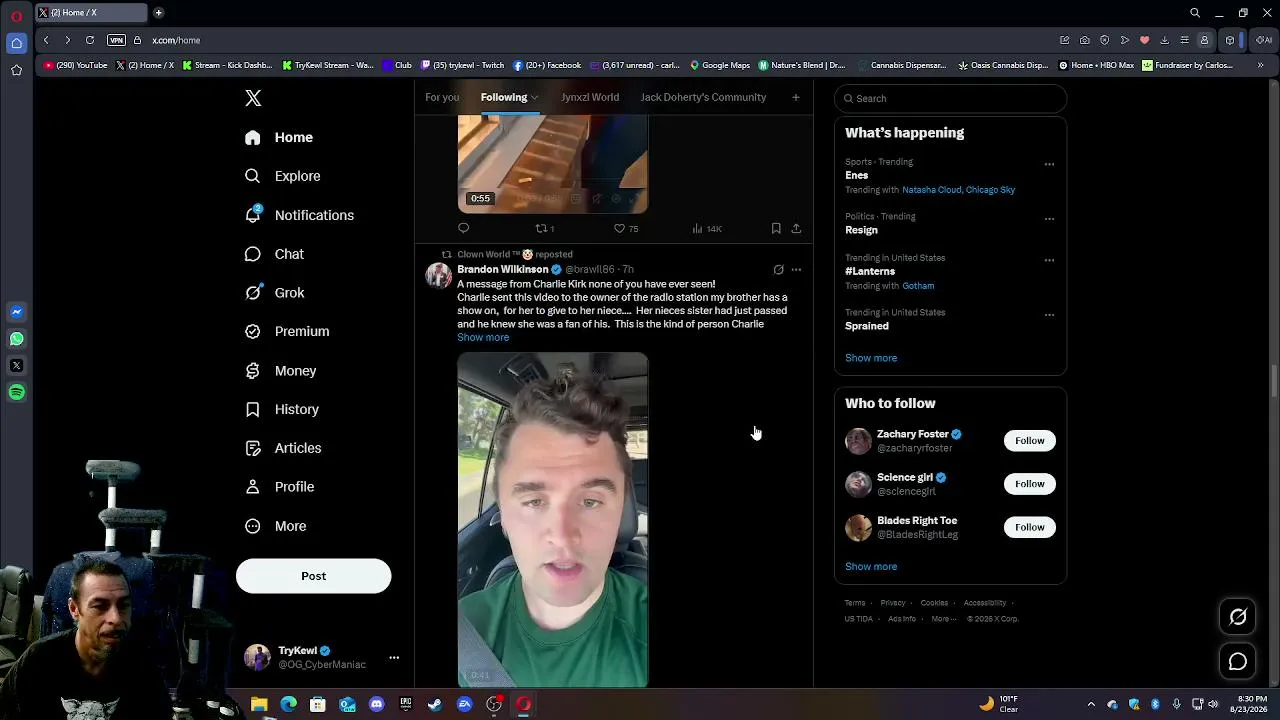Open Articles in the X sidebar
The width and height of the screenshot is (1280, 720).
point(283,448)
